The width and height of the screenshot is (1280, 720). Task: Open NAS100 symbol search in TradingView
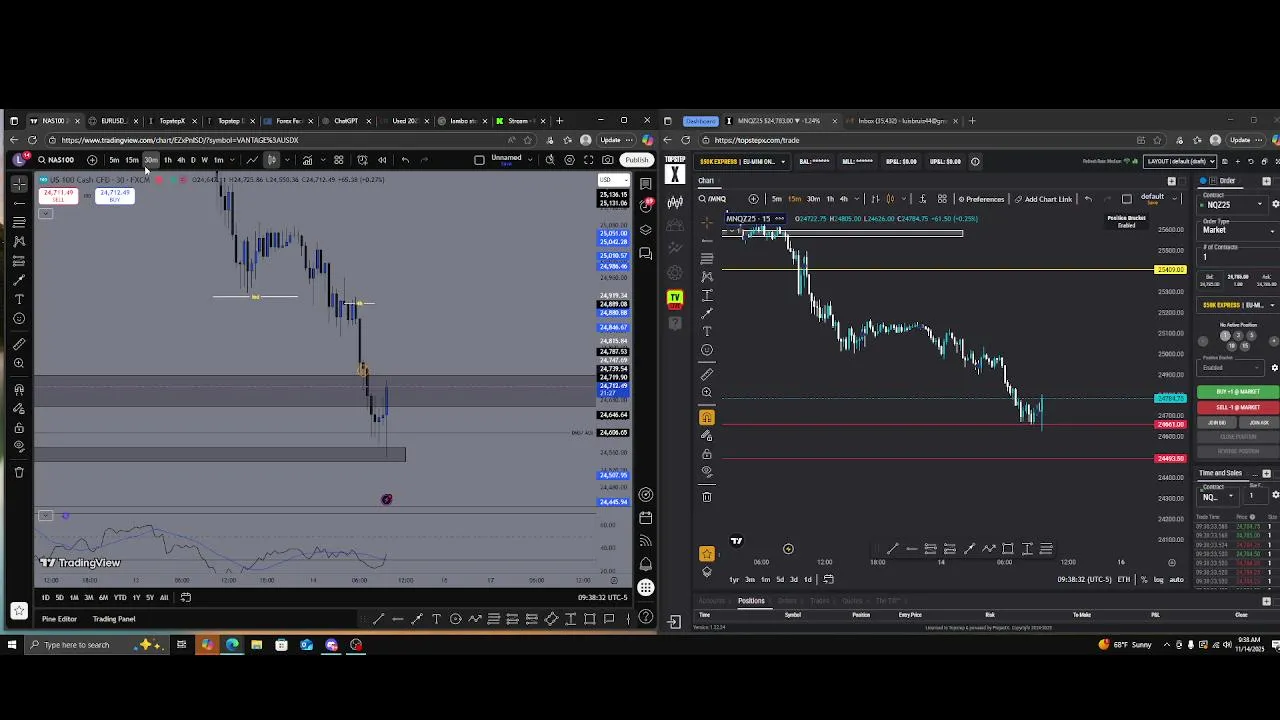(x=56, y=160)
